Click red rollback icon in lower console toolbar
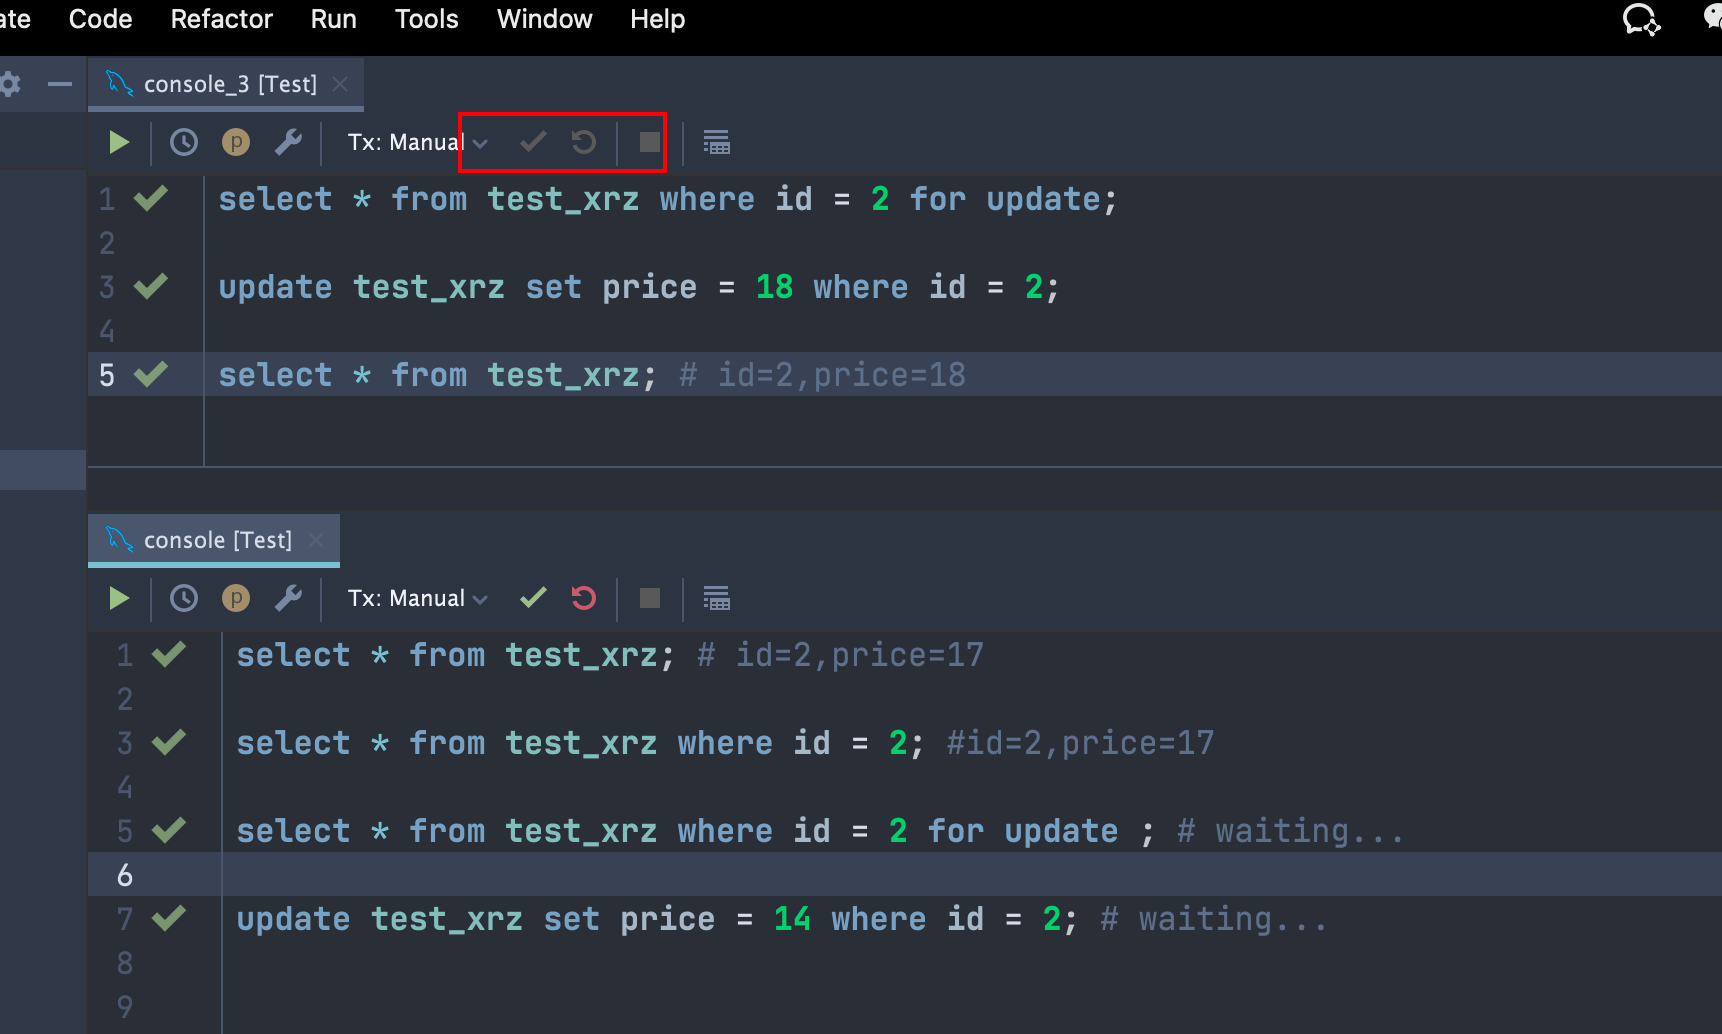The height and width of the screenshot is (1034, 1722). pos(584,598)
